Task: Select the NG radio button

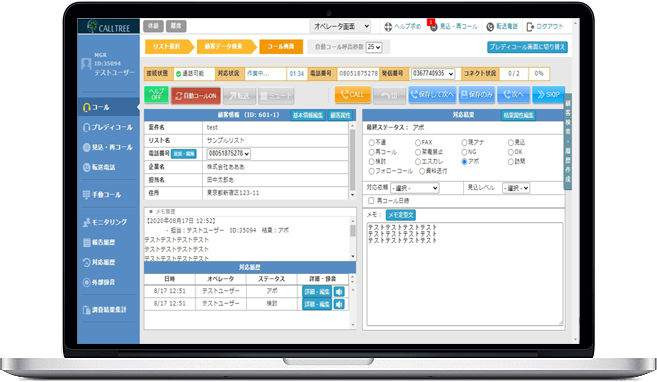Action: coord(464,152)
